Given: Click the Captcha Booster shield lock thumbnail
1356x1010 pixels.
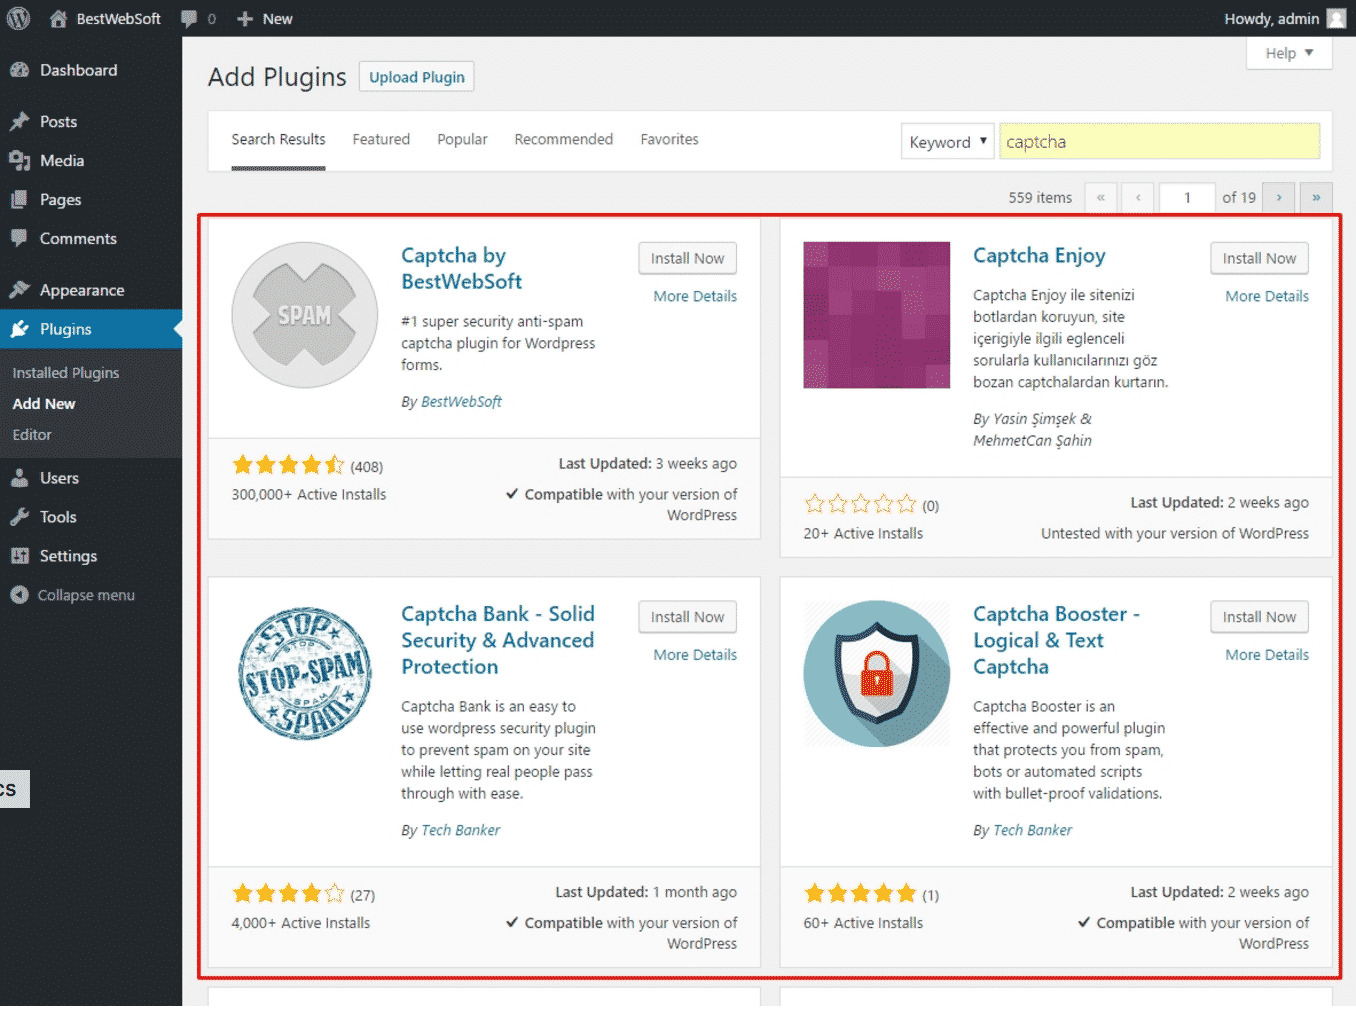Looking at the screenshot, I should [877, 673].
